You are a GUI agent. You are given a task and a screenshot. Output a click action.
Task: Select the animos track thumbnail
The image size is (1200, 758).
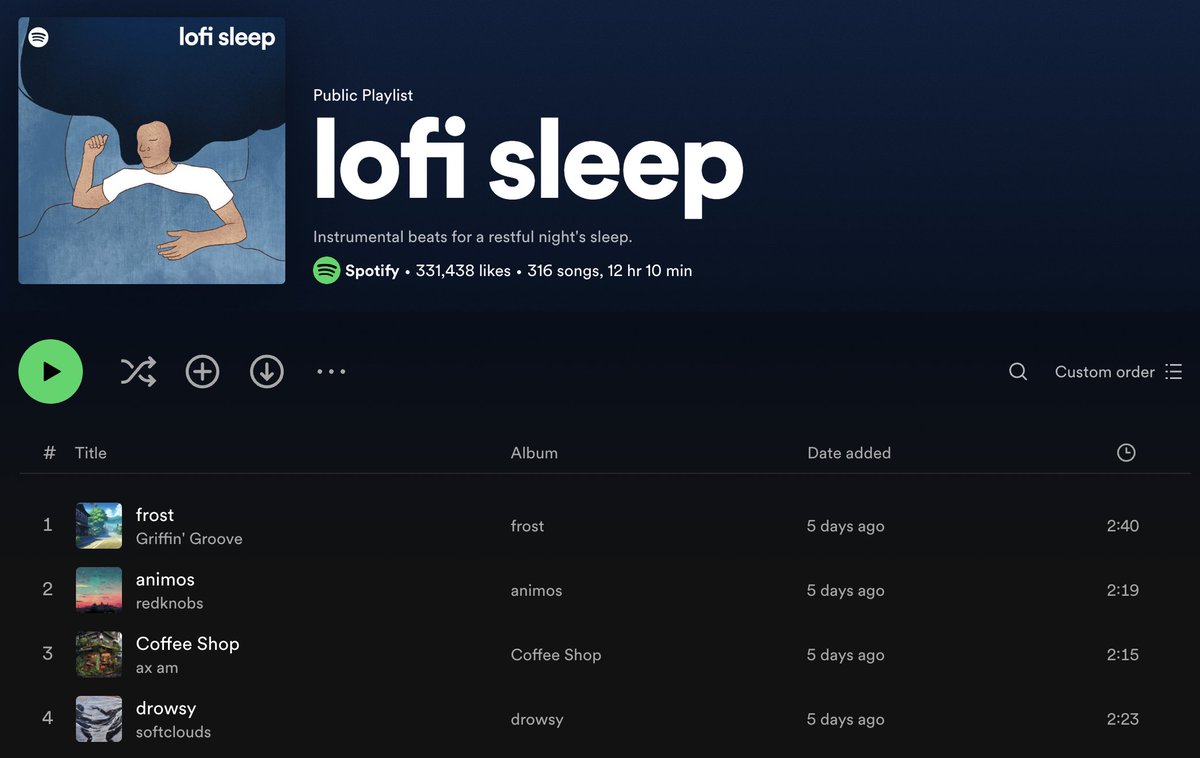coord(99,590)
